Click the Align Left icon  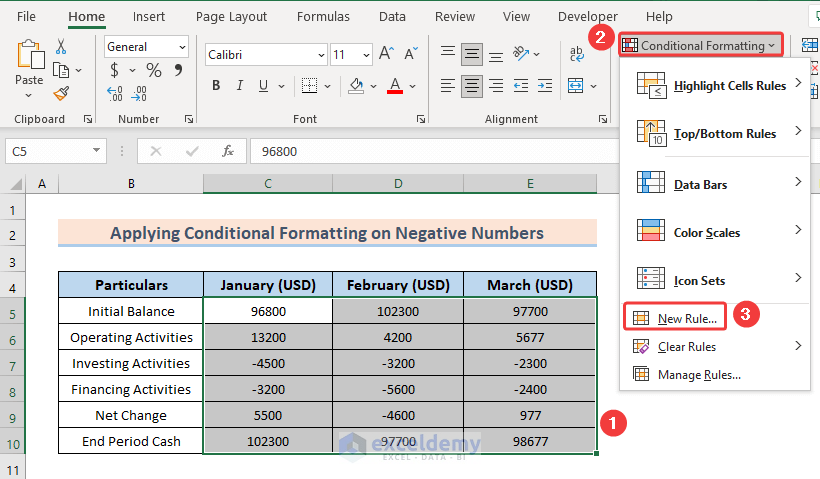448,86
